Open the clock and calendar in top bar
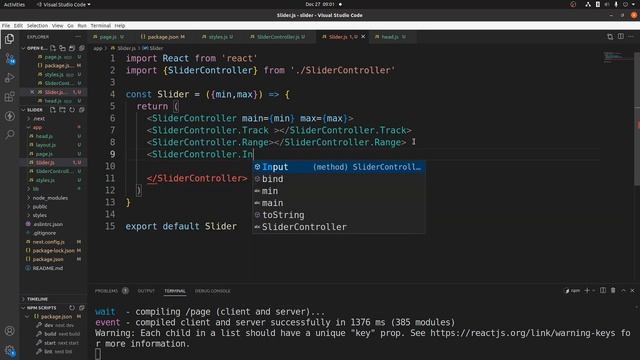The width and height of the screenshot is (640, 360). 320,4
